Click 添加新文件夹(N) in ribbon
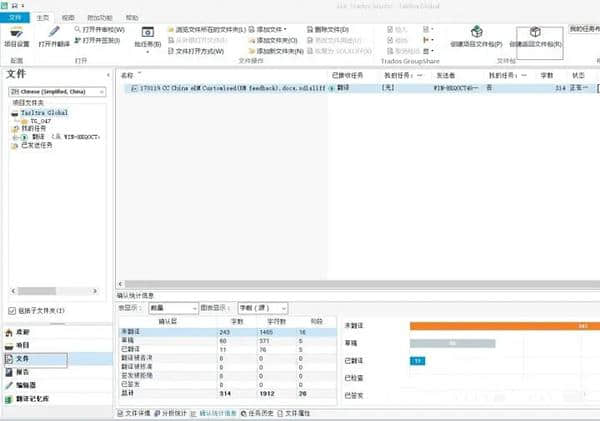The width and height of the screenshot is (600, 421). [276, 51]
